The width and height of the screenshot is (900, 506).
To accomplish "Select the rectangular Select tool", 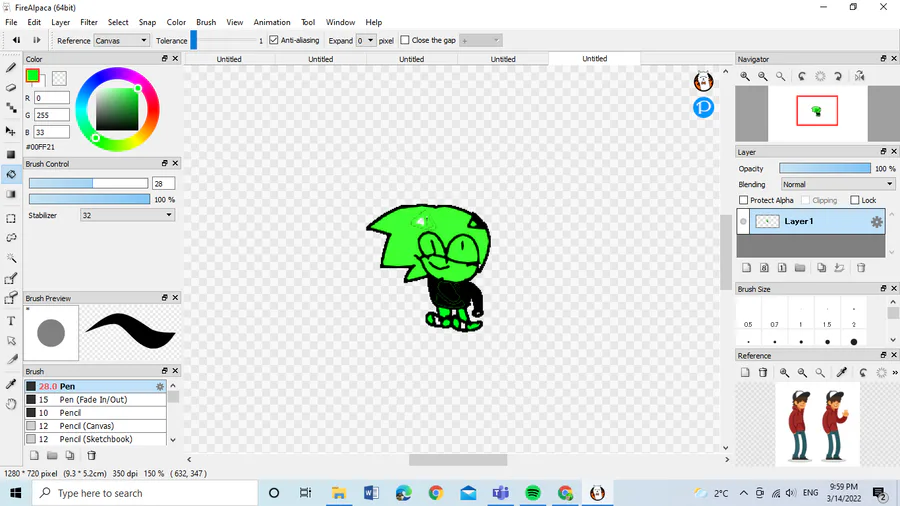I will pyautogui.click(x=11, y=219).
